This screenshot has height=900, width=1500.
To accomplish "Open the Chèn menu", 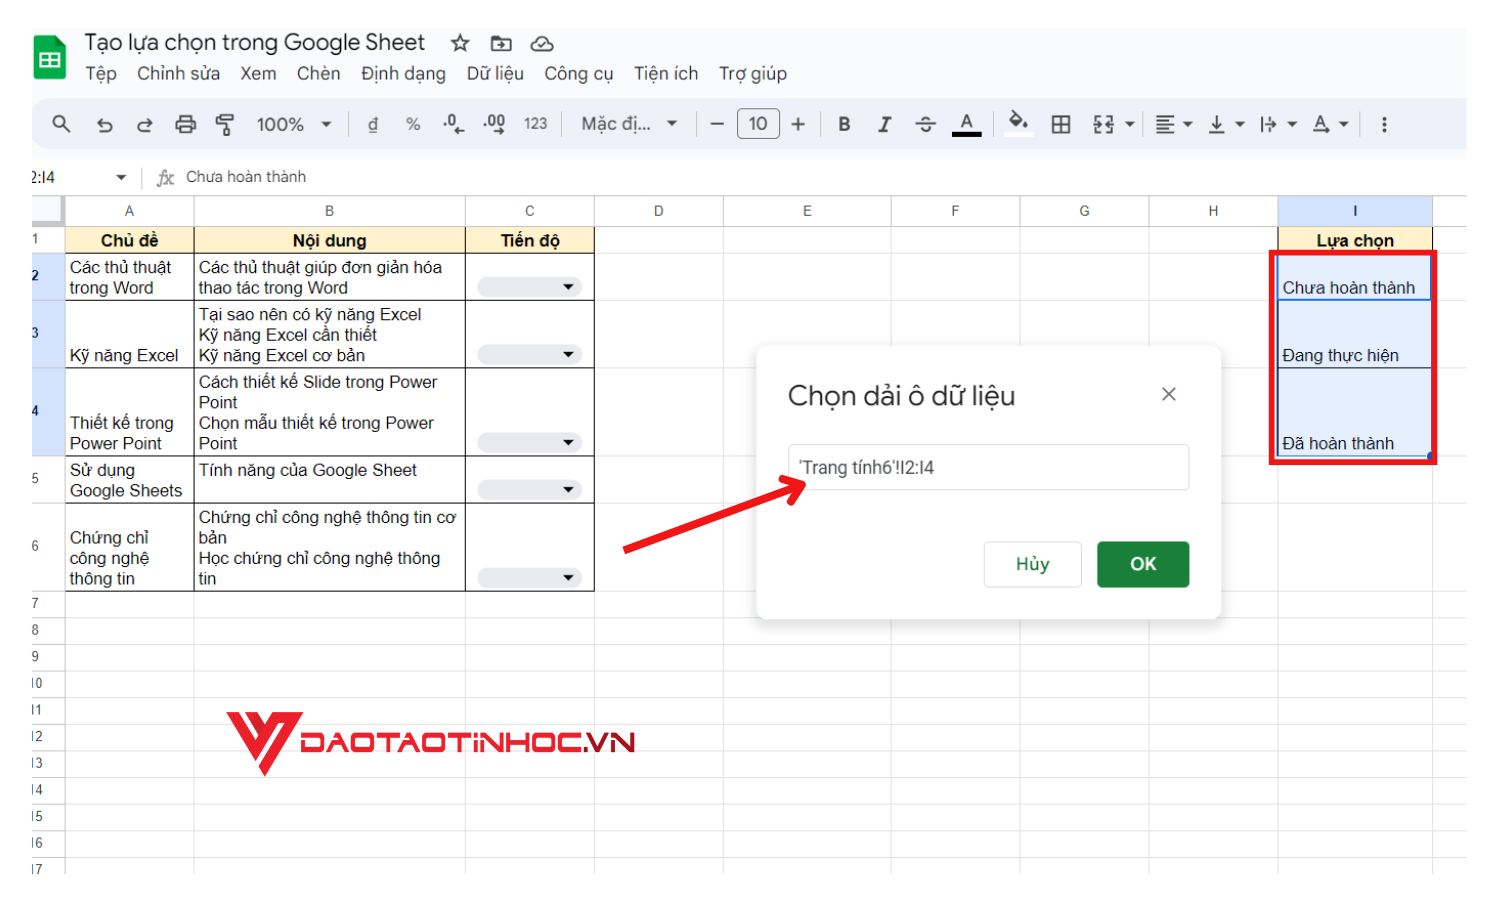I will [x=318, y=73].
